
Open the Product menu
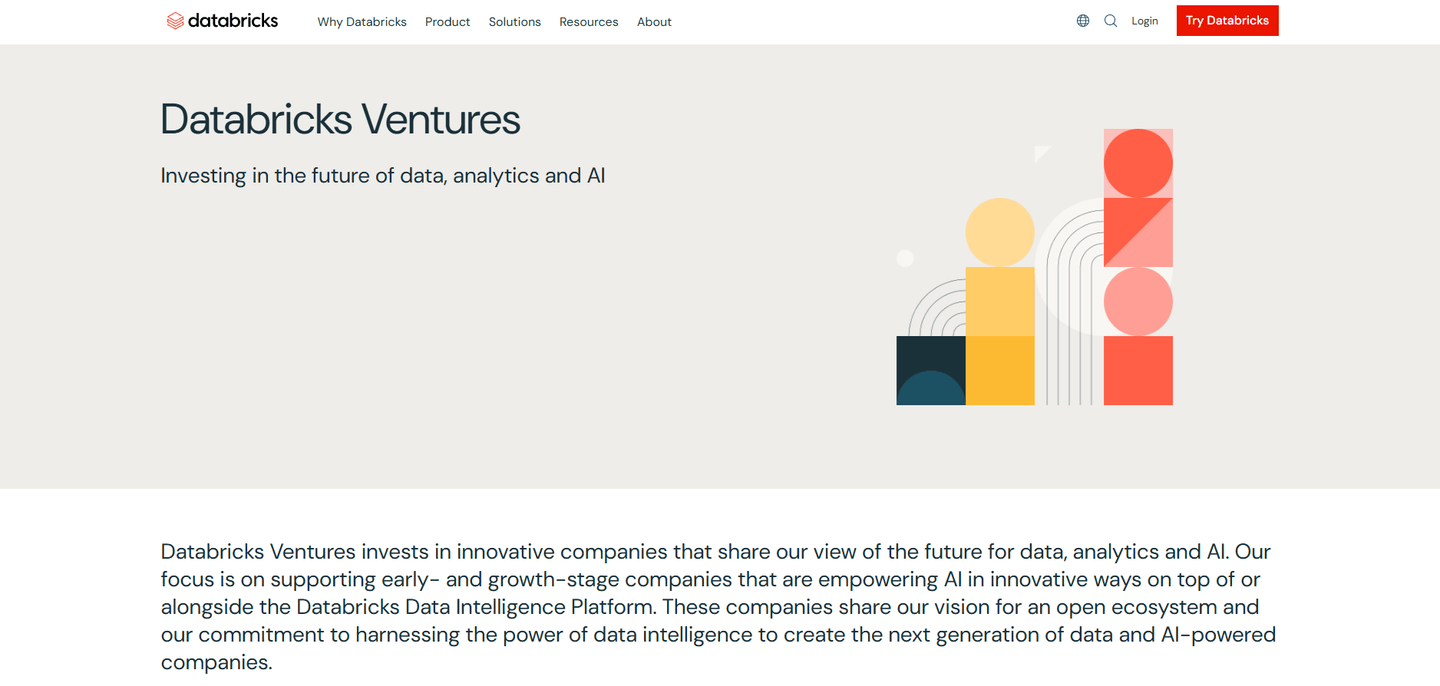click(447, 21)
